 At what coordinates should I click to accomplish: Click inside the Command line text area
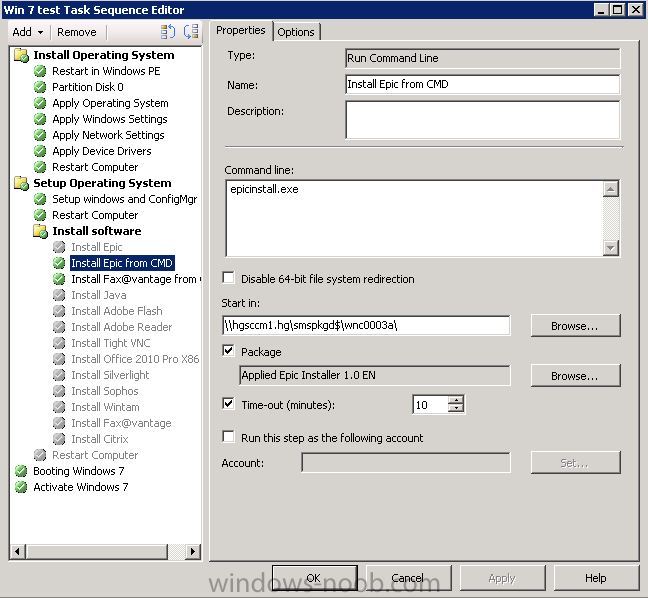(x=415, y=218)
